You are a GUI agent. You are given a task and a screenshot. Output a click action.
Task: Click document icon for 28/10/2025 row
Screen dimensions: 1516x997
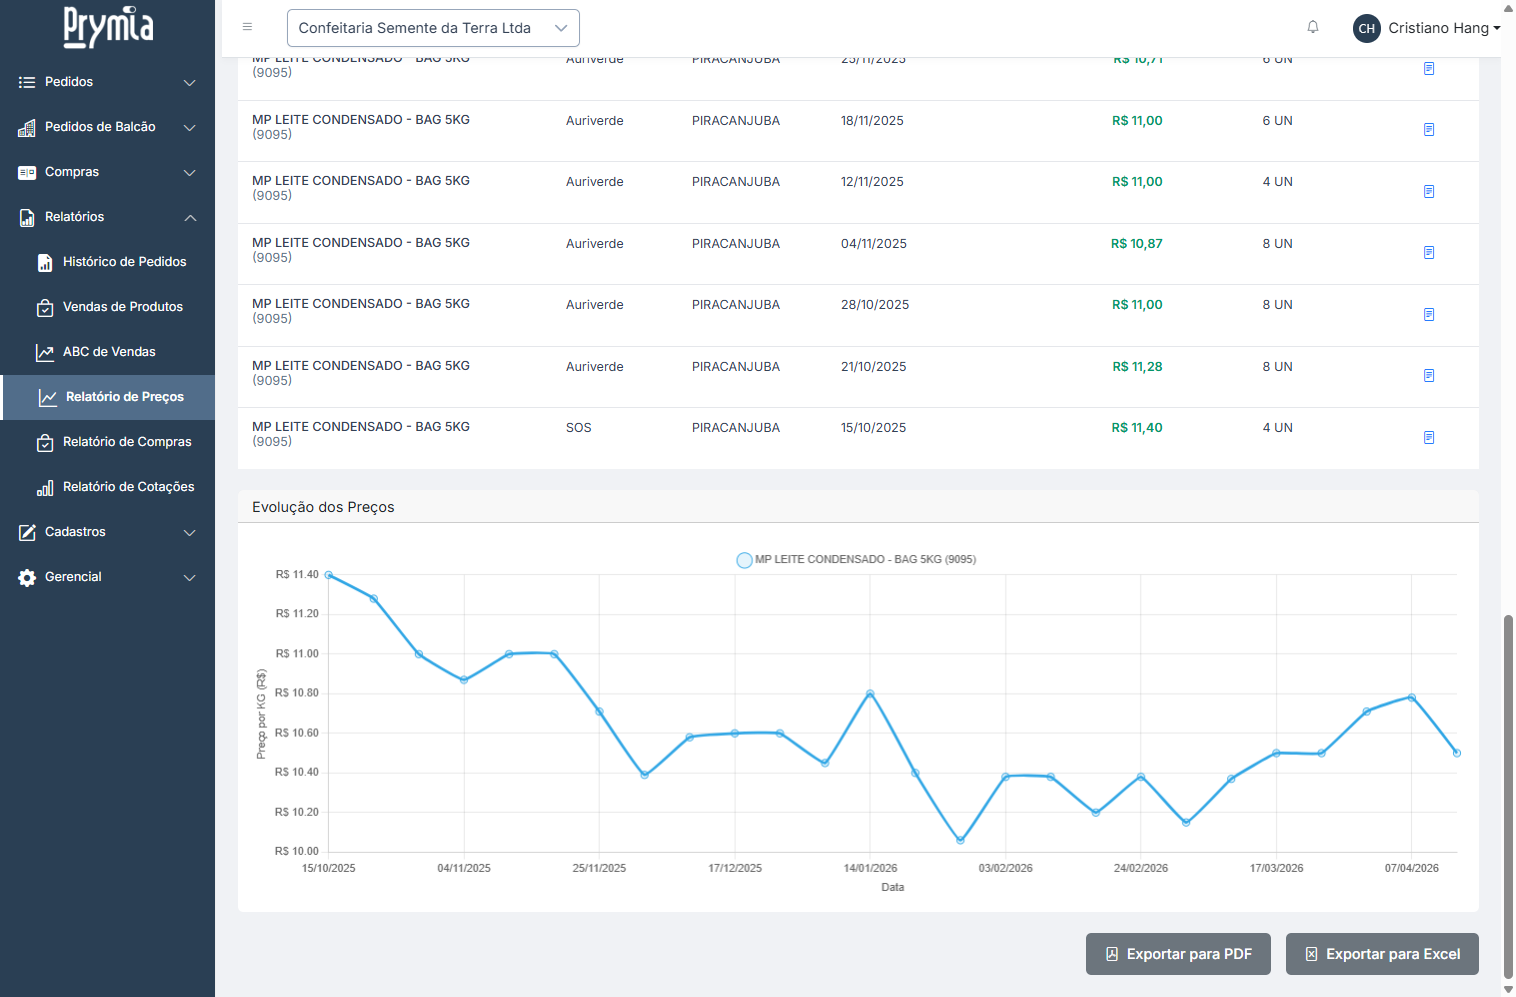tap(1428, 315)
